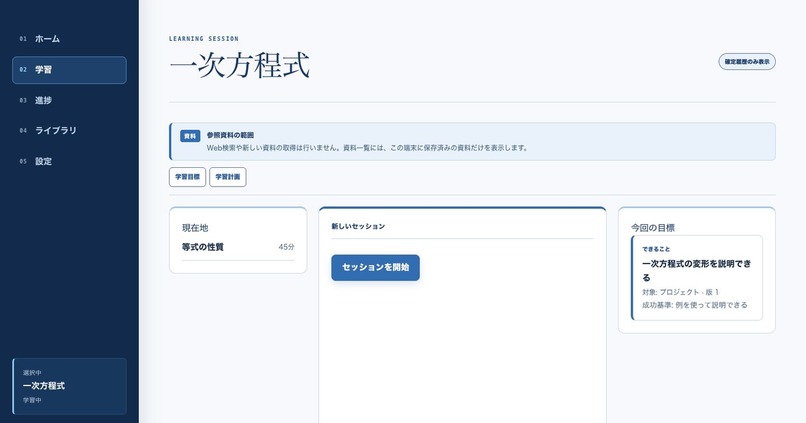Image resolution: width=806 pixels, height=423 pixels.
Task: Select the 等式の性質 row in 現在地
Action: (x=238, y=247)
